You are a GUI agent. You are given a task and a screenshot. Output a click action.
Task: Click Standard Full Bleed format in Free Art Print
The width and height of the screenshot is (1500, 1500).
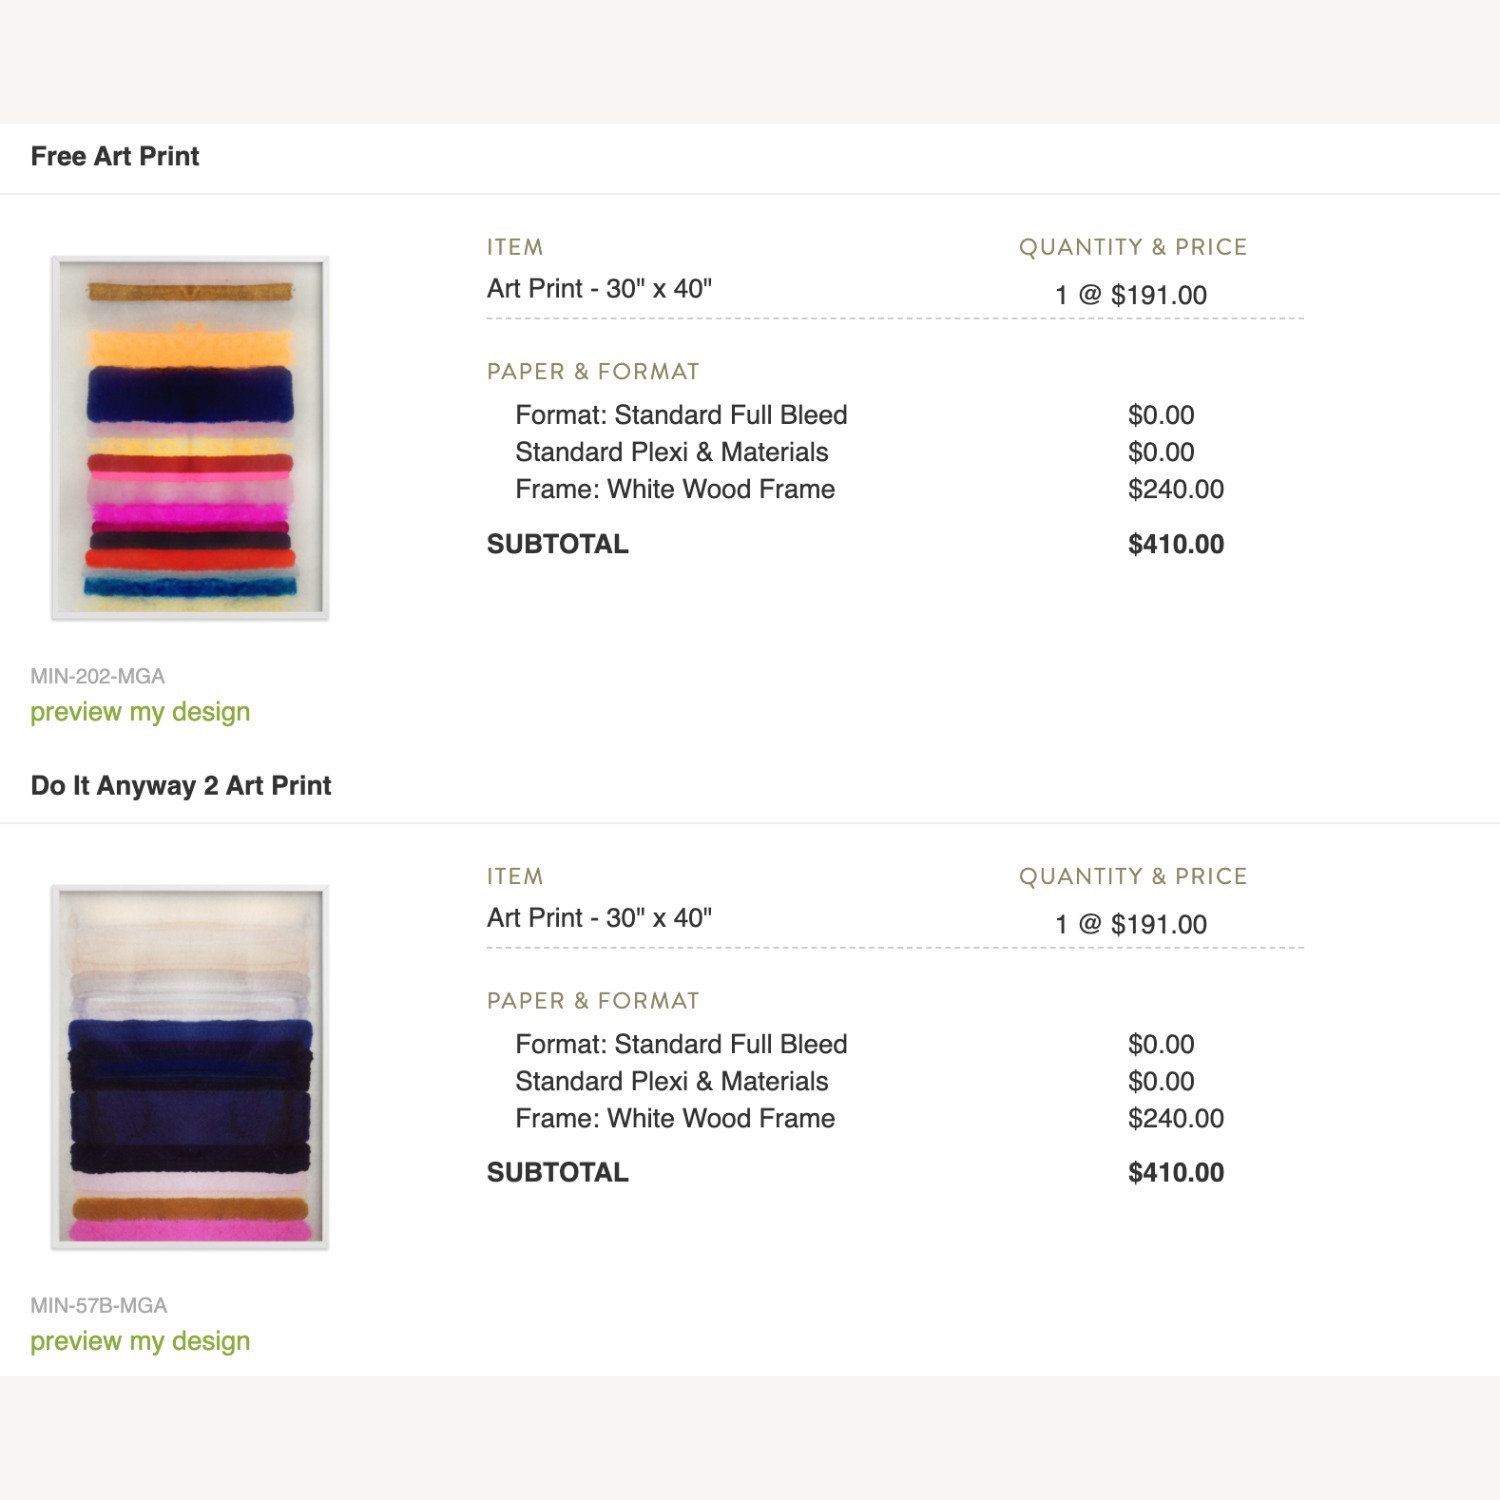(681, 415)
